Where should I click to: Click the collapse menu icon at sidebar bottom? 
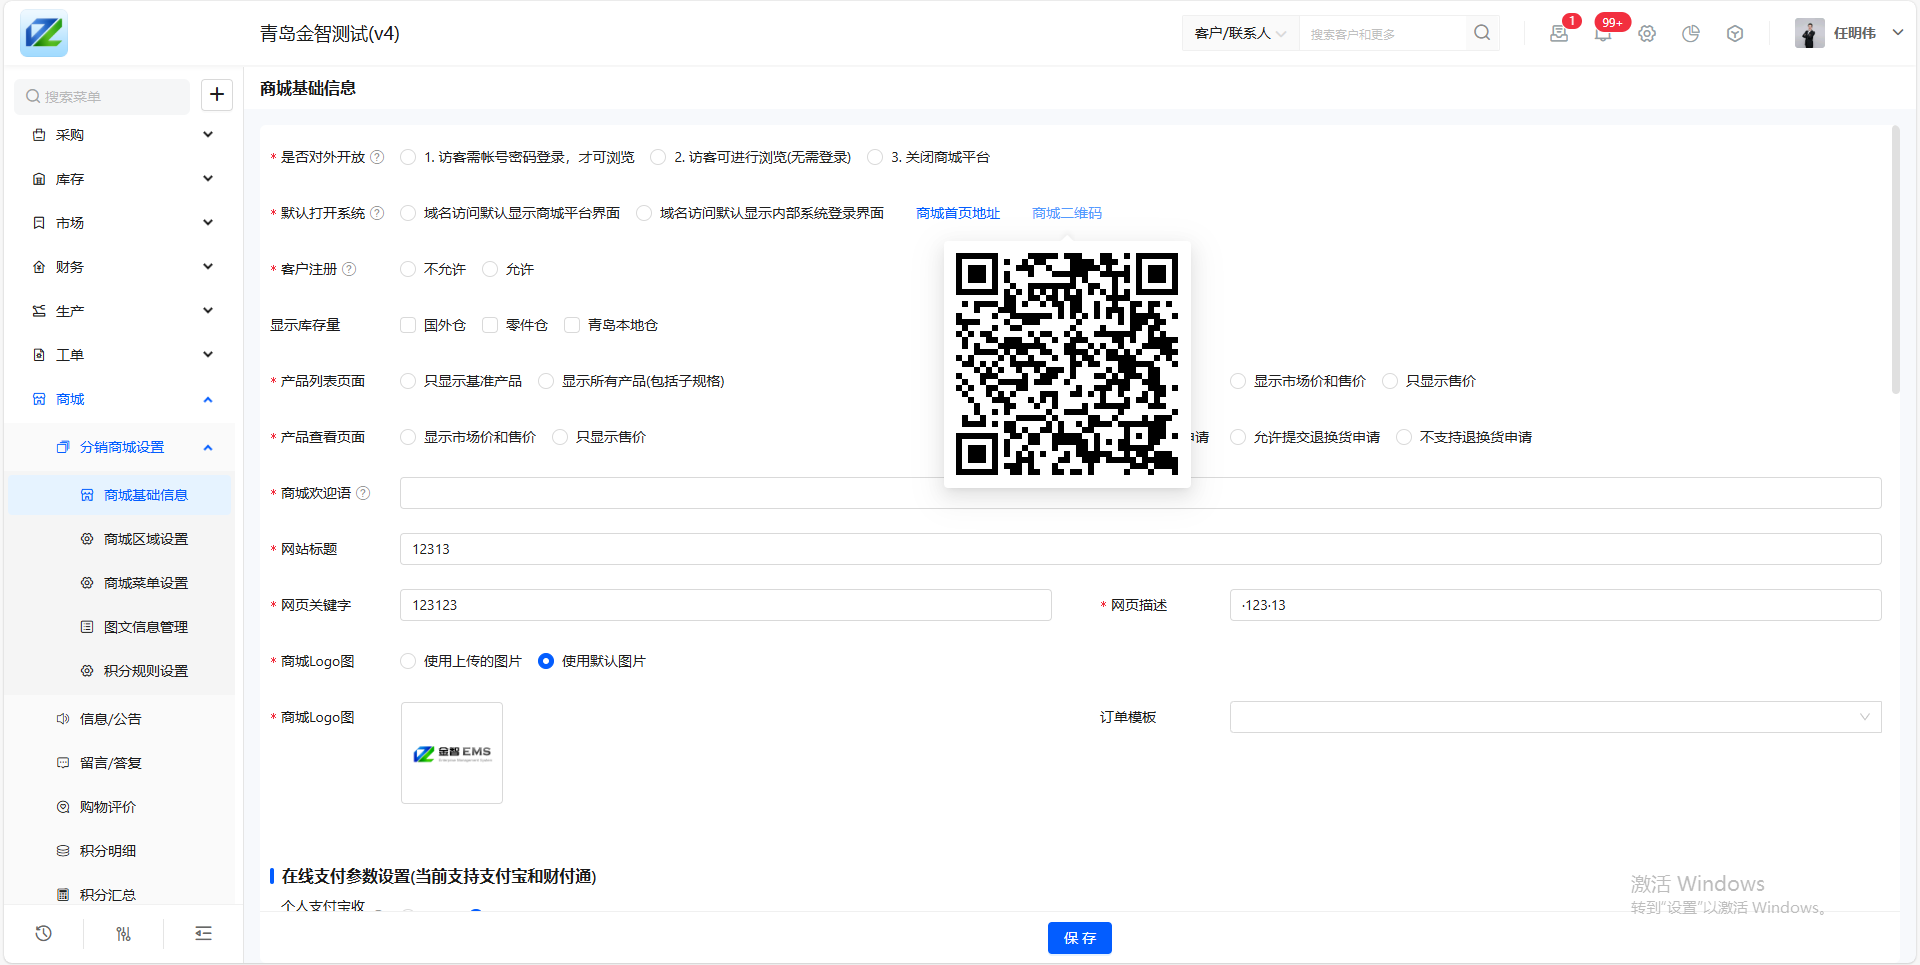tap(203, 933)
